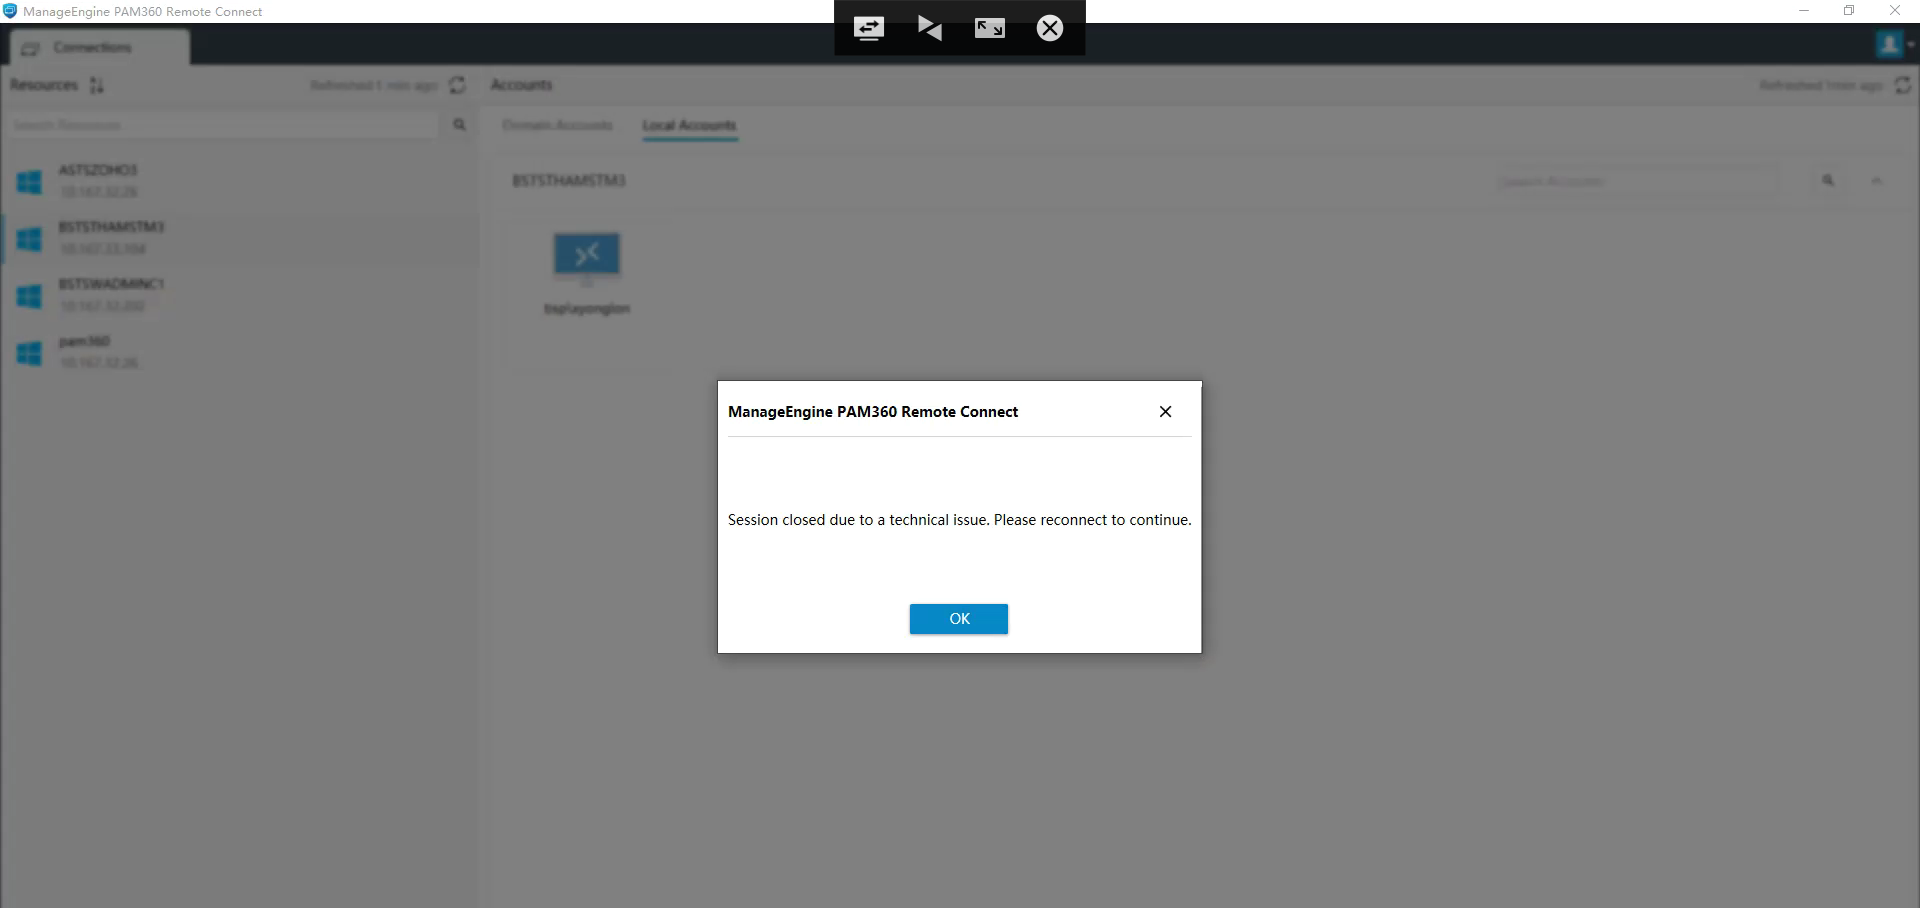Toggle full screen with the resize icon

[x=989, y=28]
